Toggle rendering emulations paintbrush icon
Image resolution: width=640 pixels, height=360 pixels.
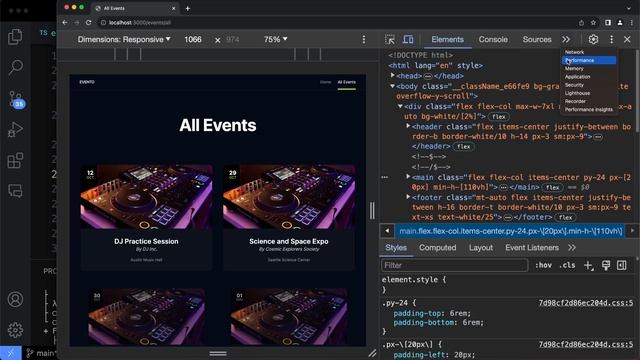click(606, 265)
